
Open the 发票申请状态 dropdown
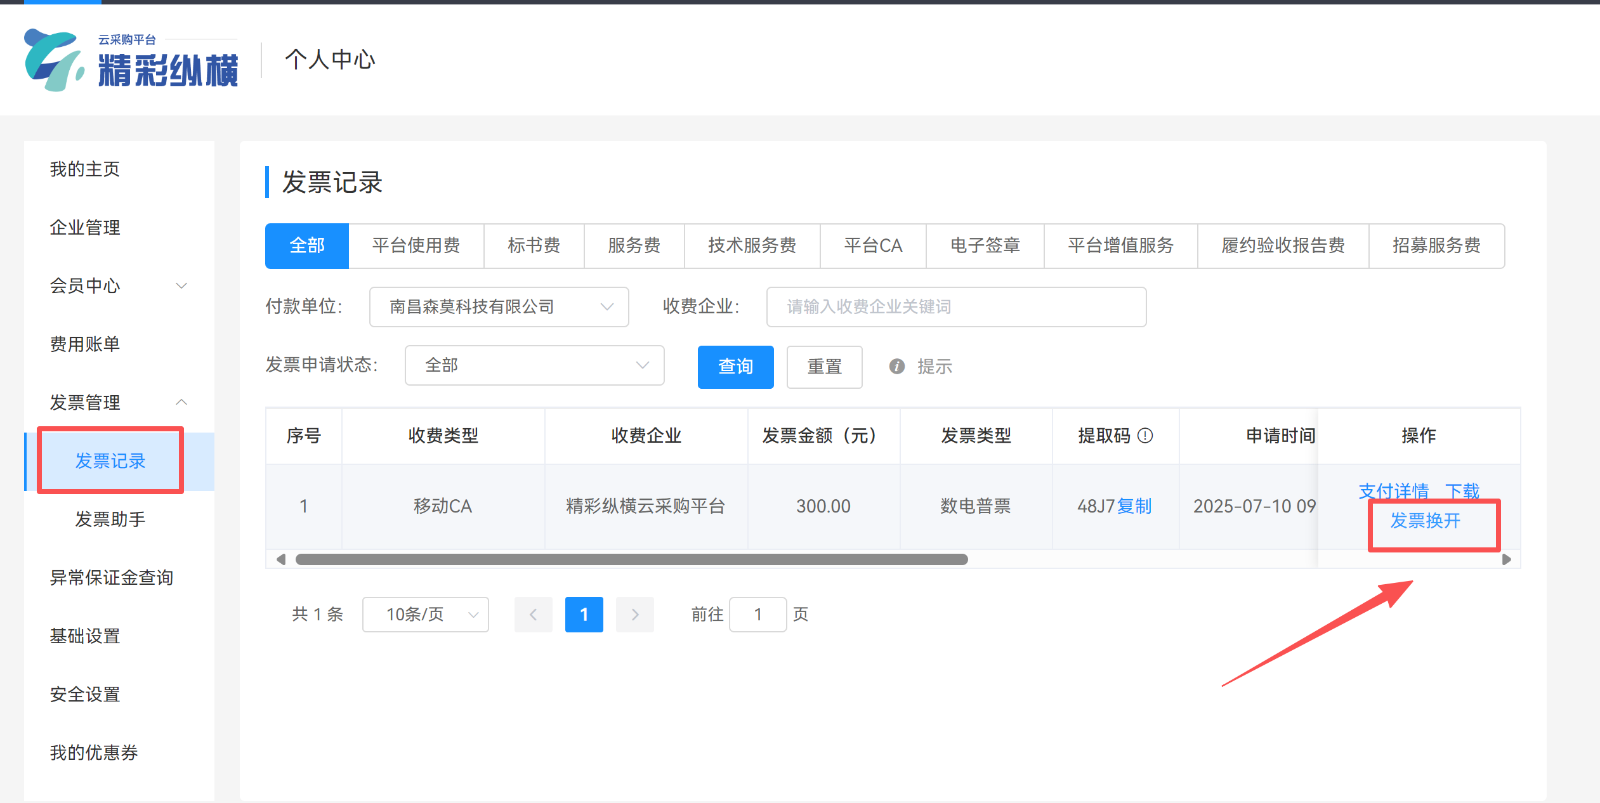click(x=534, y=366)
